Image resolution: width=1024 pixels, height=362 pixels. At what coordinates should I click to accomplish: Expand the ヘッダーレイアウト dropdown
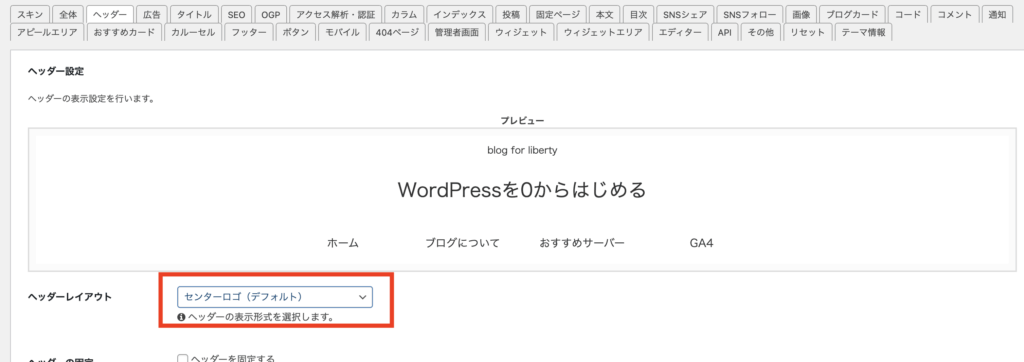tap(275, 297)
